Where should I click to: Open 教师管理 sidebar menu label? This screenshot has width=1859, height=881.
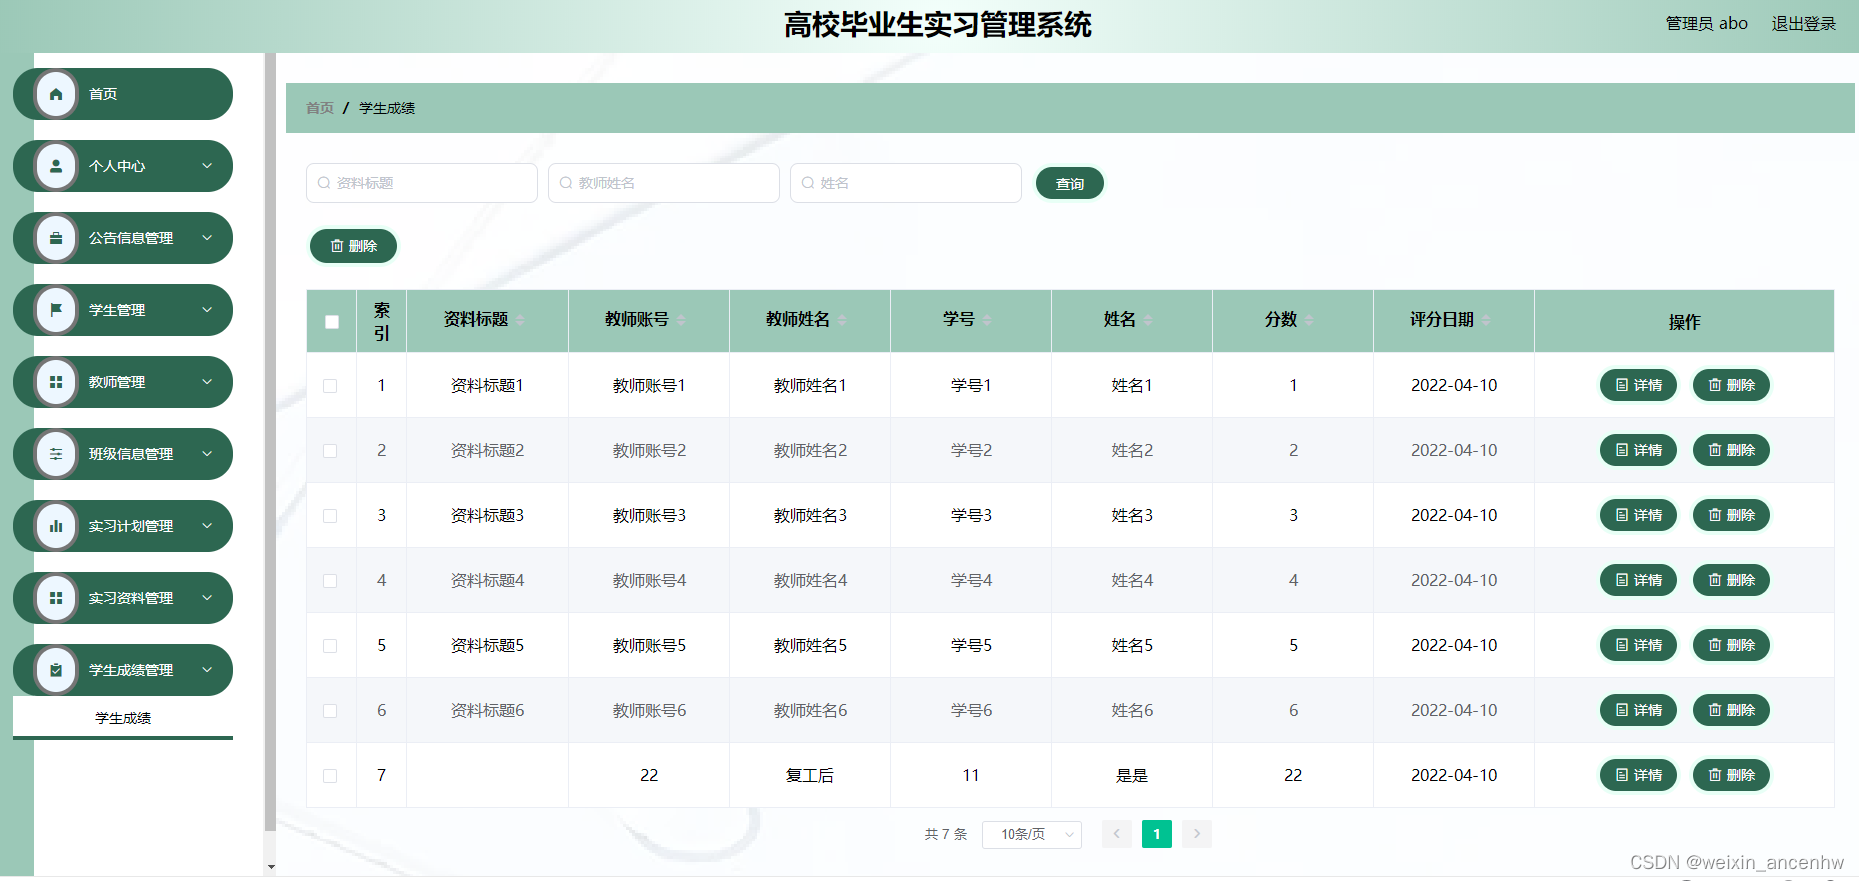click(x=117, y=382)
